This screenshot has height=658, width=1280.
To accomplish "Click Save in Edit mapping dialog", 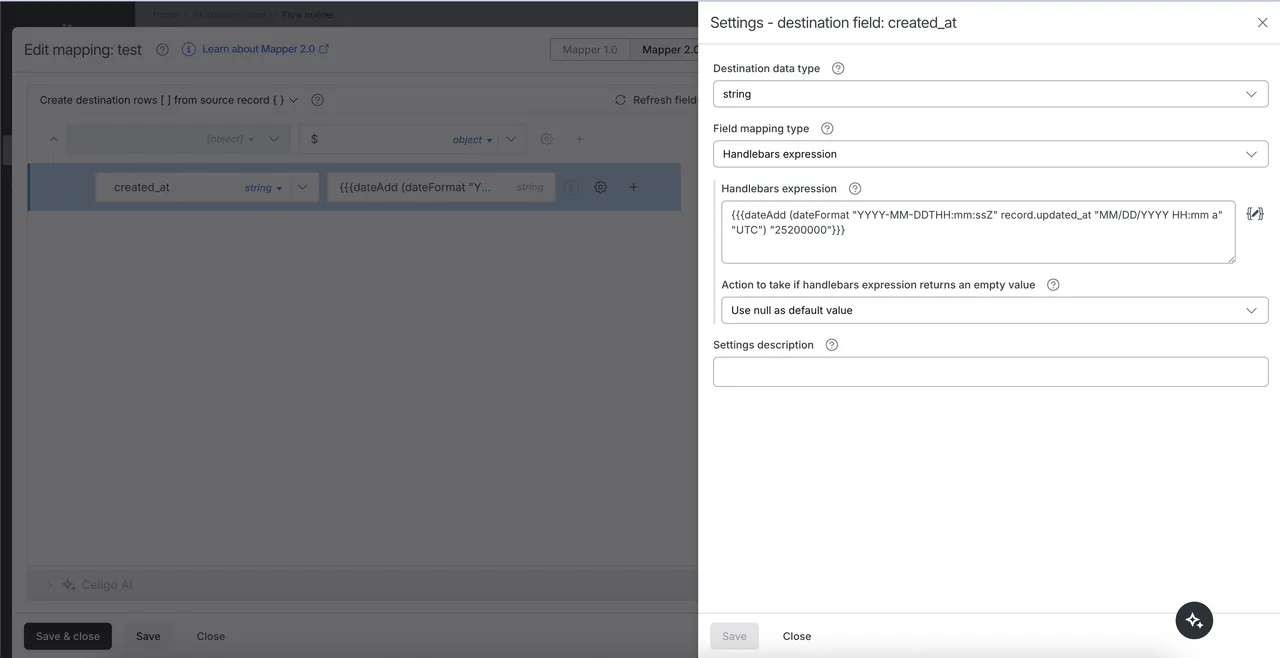I will pos(148,636).
